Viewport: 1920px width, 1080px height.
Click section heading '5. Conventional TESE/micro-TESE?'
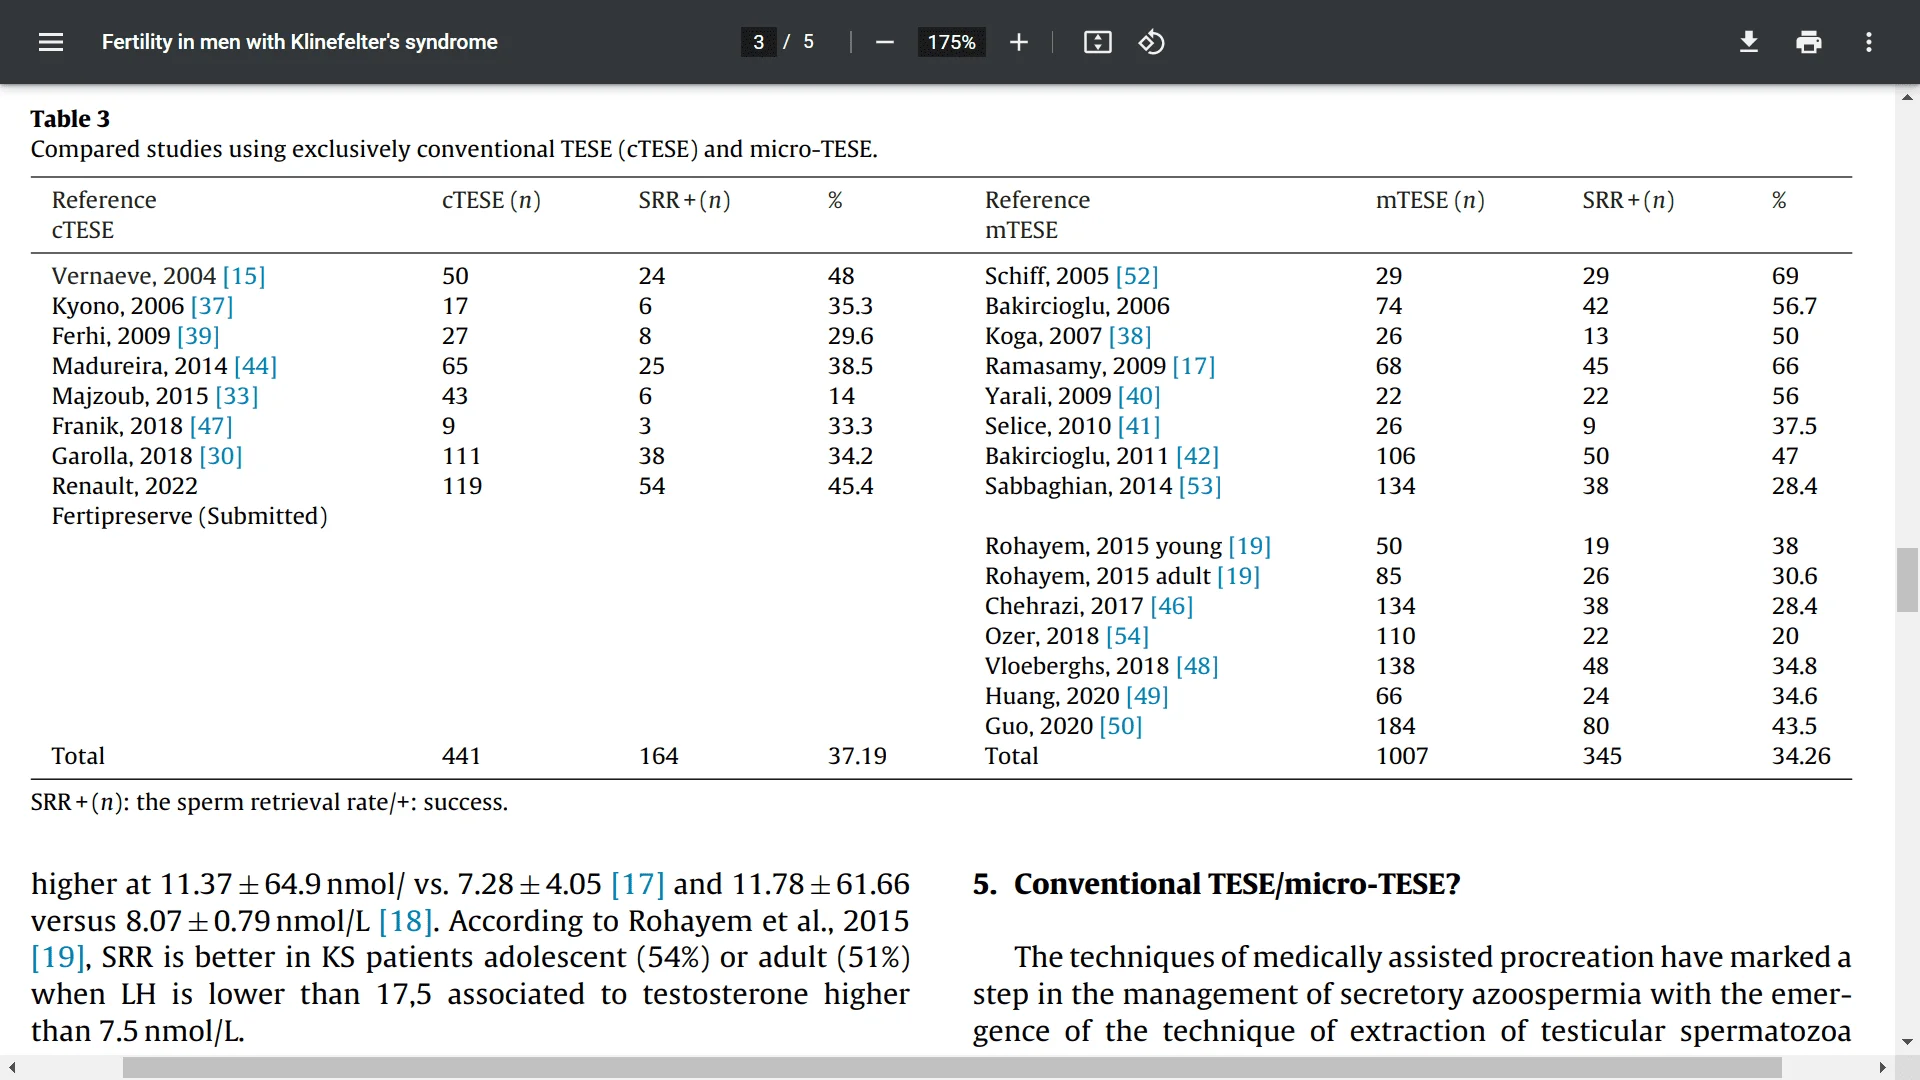point(1217,884)
